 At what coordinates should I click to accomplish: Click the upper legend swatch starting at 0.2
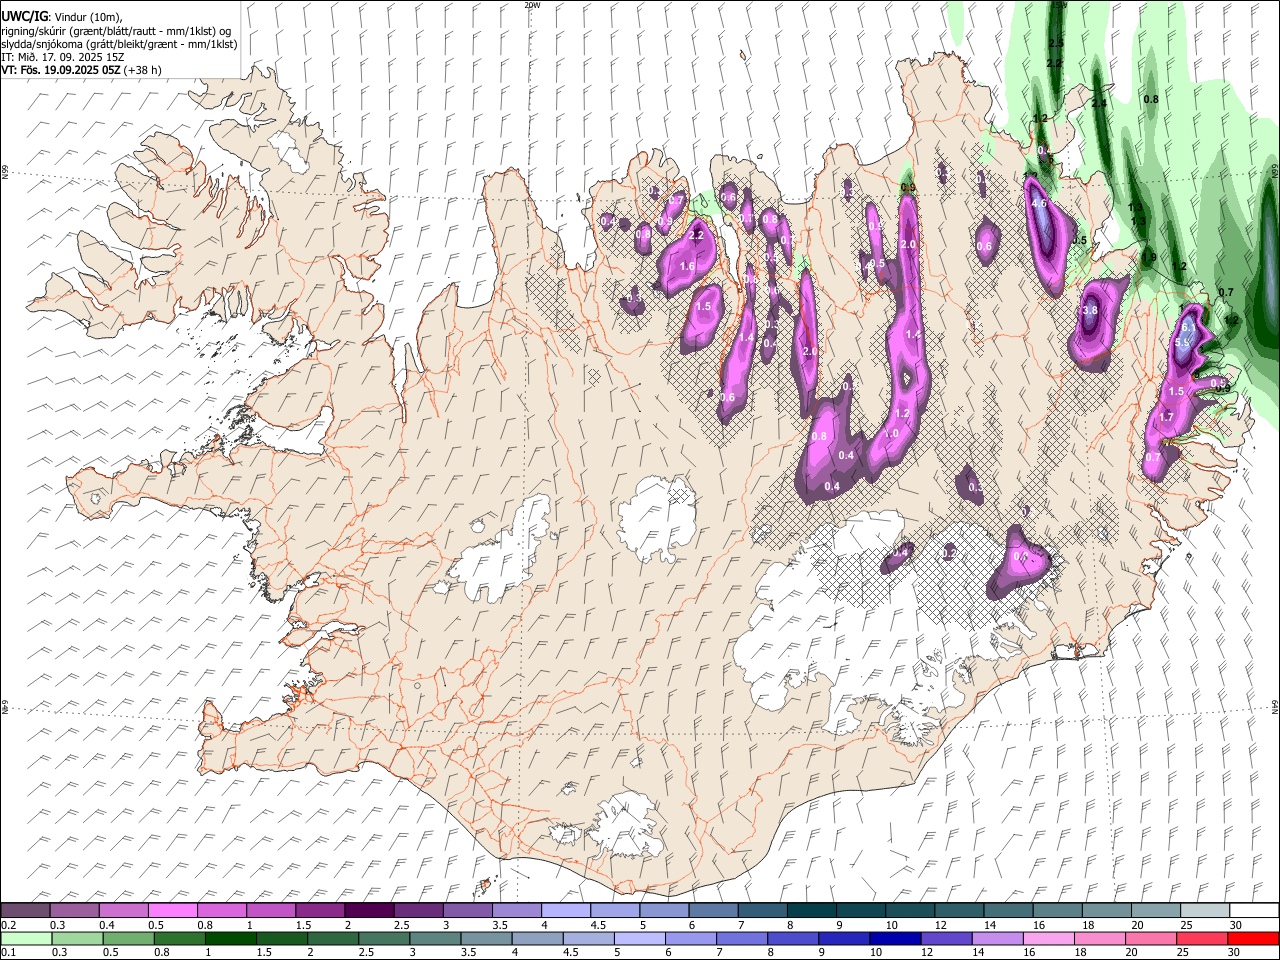(x=26, y=910)
